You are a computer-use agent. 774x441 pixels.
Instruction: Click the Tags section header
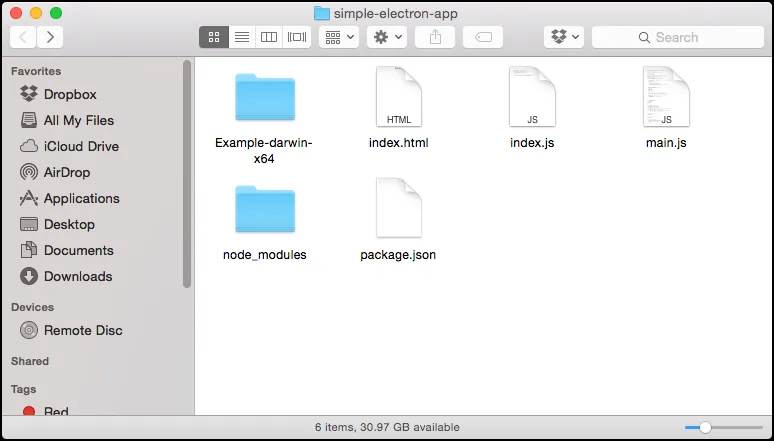coord(23,389)
